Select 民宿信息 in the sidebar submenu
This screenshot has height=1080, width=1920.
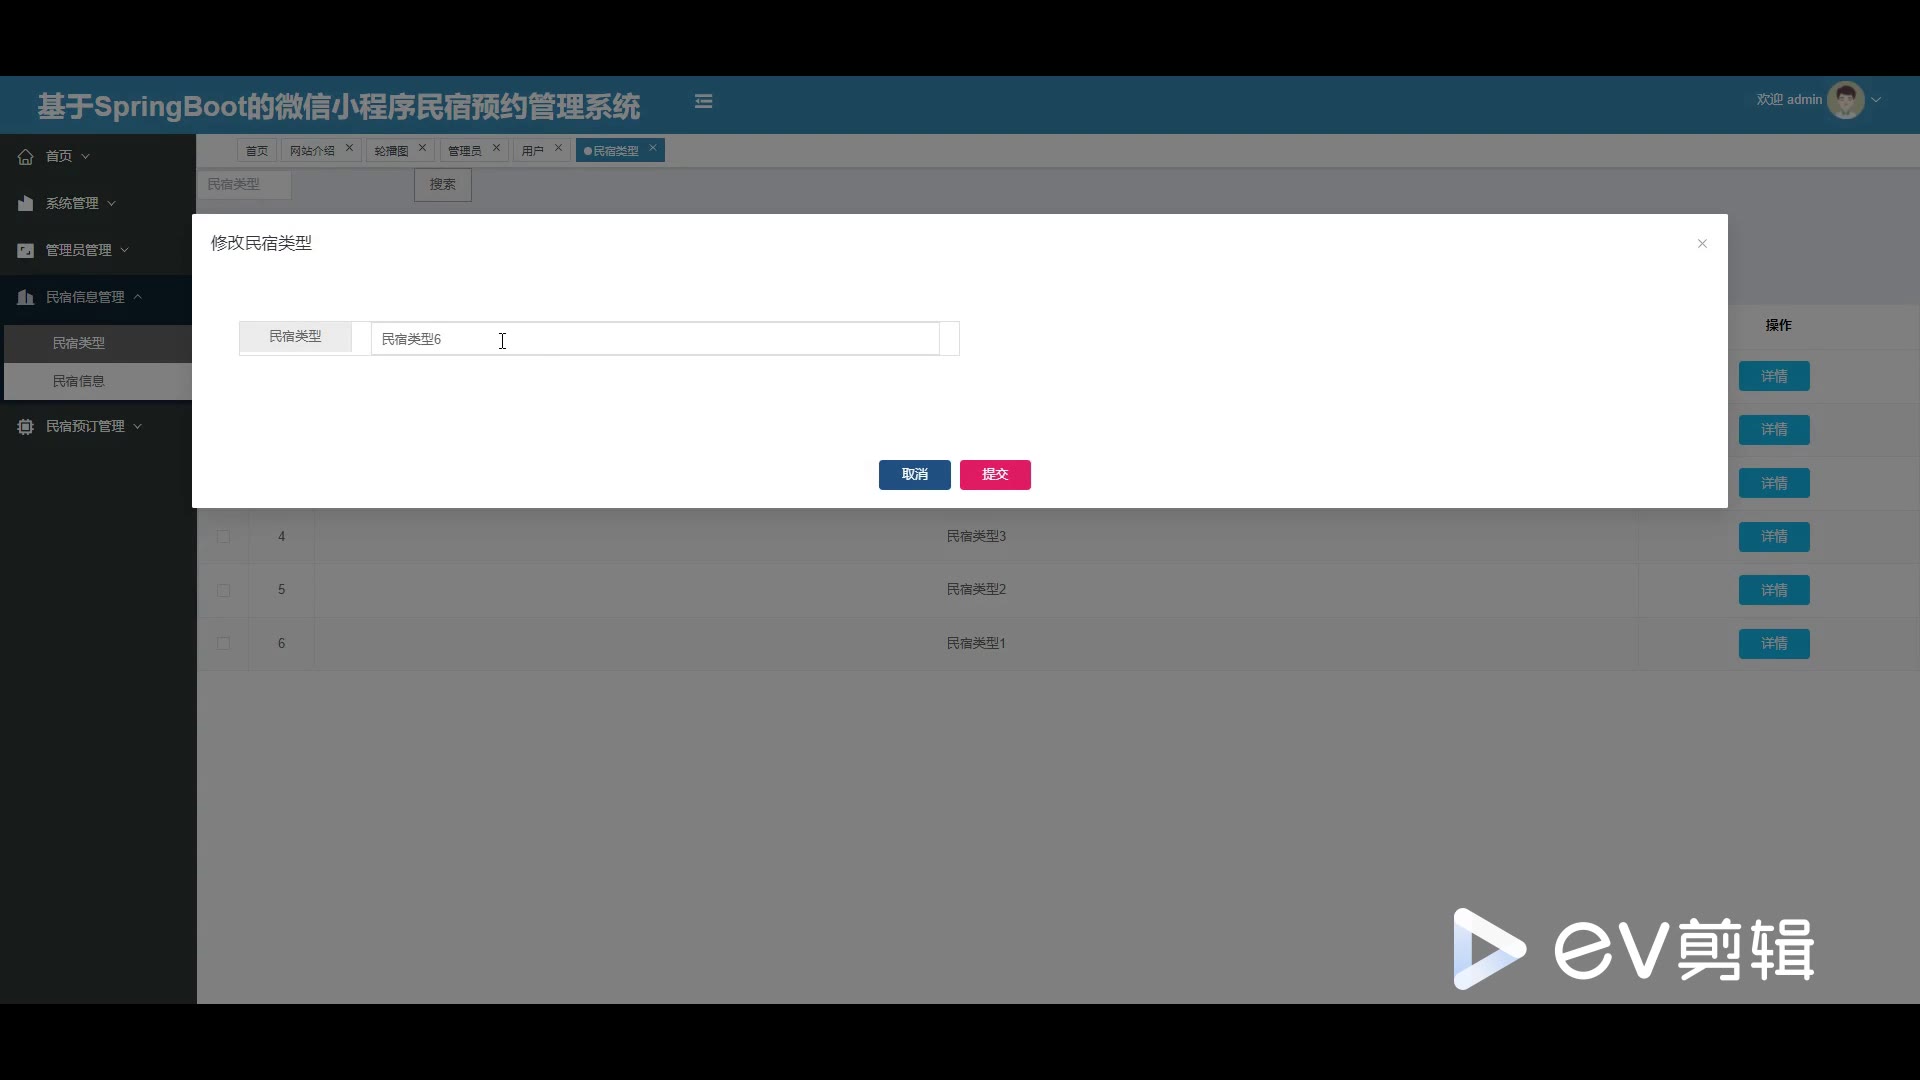tap(79, 381)
